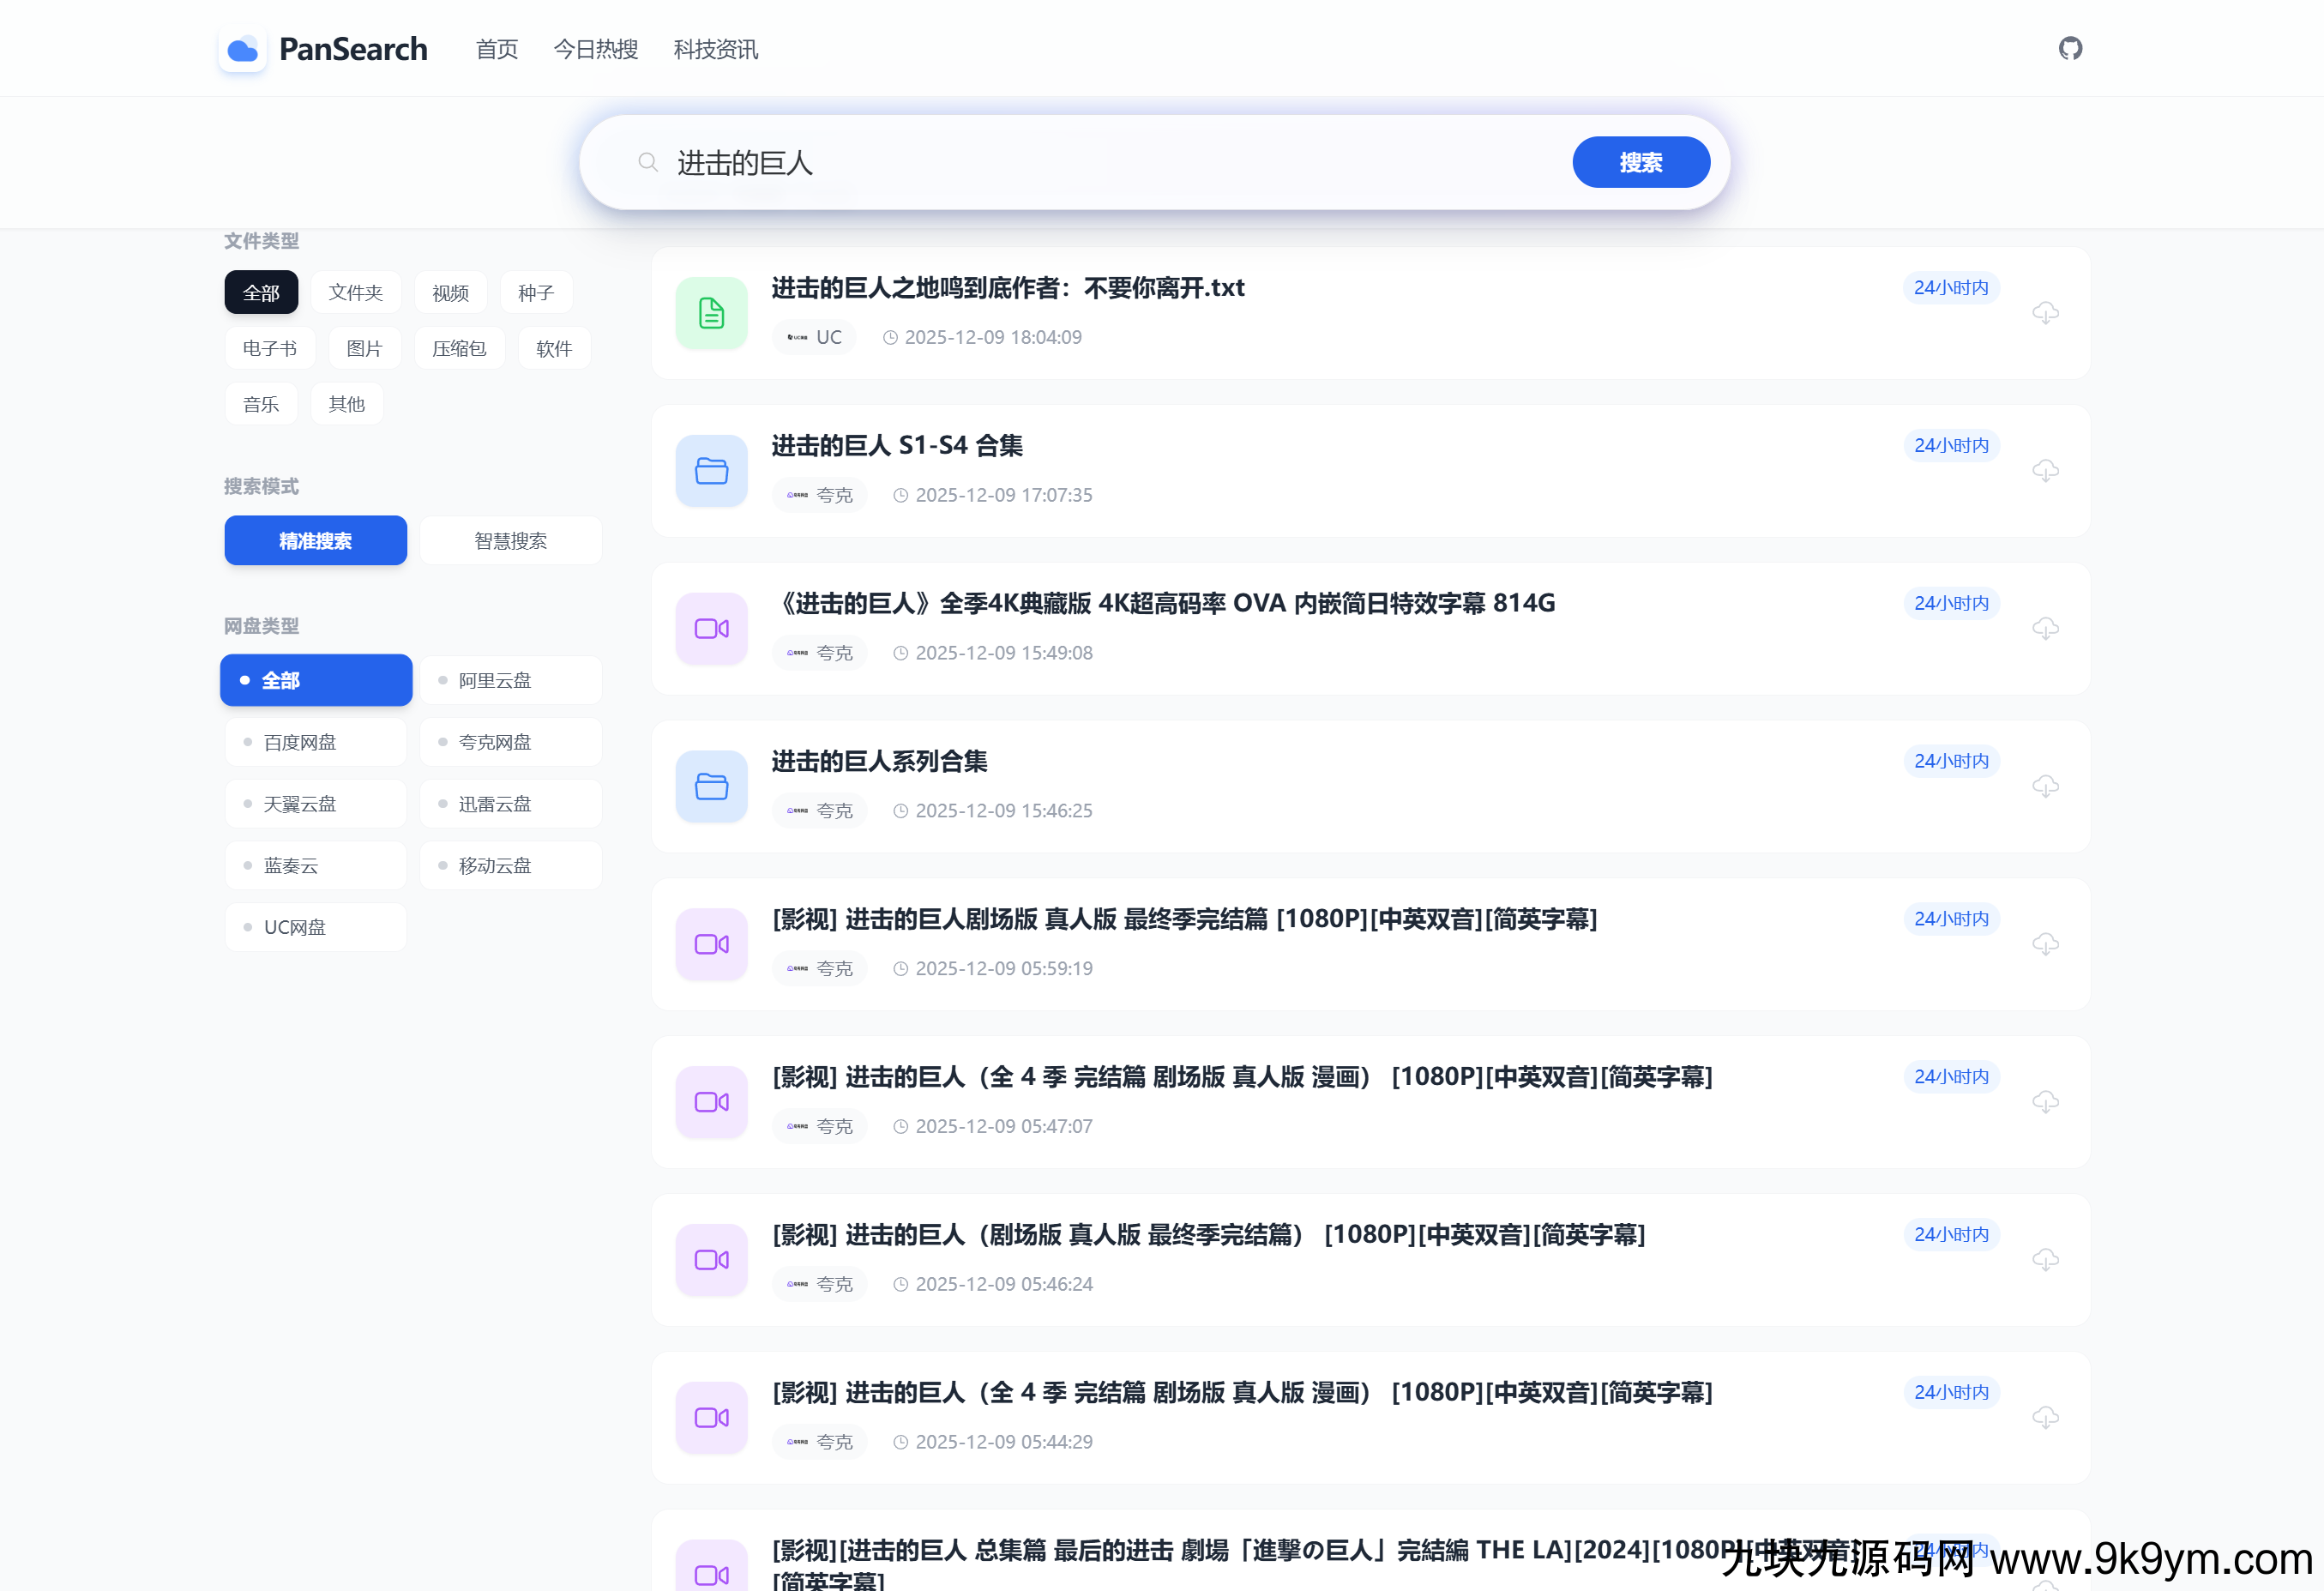
Task: Click the download icon on 进击的巨人系列合集
Action: pos(2046,786)
